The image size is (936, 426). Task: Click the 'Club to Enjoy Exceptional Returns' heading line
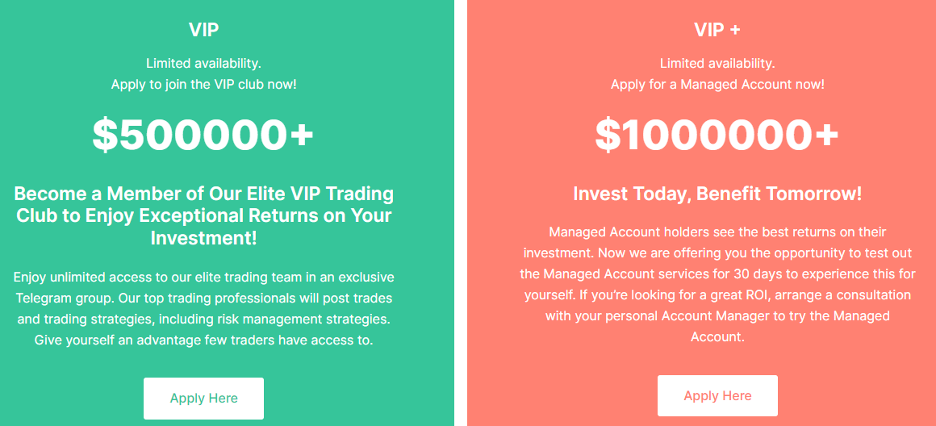pos(204,215)
